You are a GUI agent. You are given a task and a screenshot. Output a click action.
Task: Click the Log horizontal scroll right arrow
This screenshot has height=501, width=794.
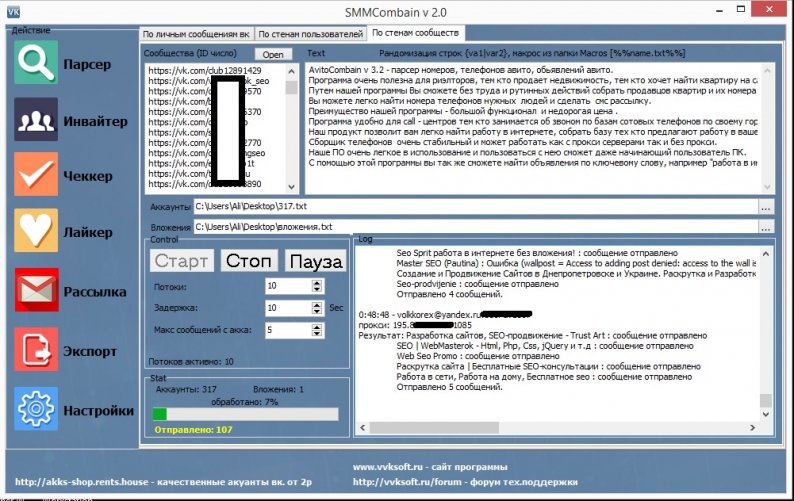(752, 428)
